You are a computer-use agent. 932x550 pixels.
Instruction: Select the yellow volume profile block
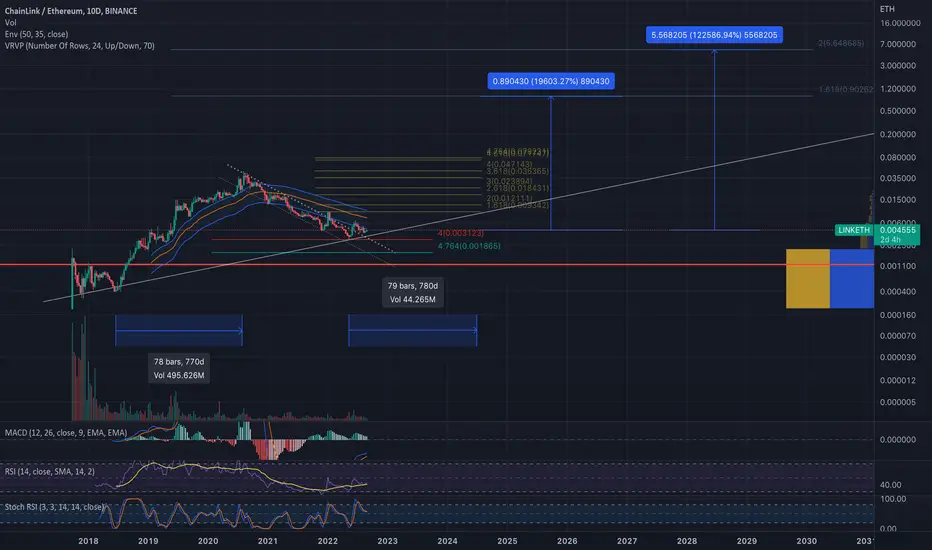coord(808,278)
